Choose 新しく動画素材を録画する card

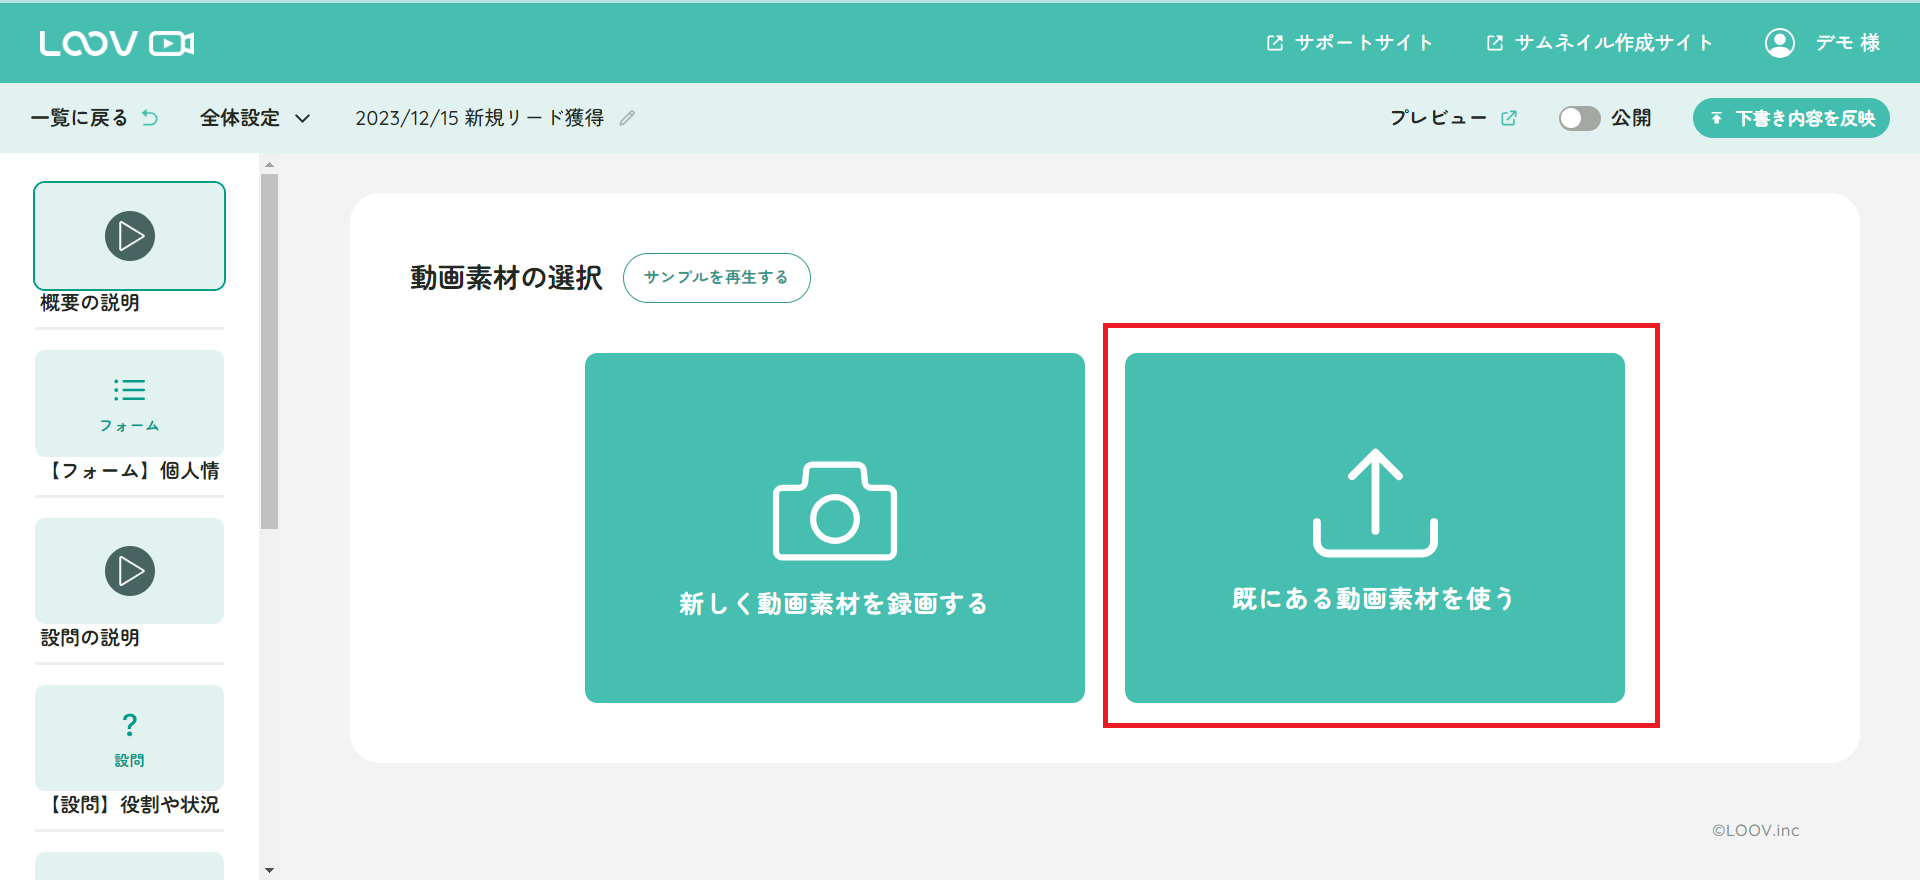click(835, 528)
